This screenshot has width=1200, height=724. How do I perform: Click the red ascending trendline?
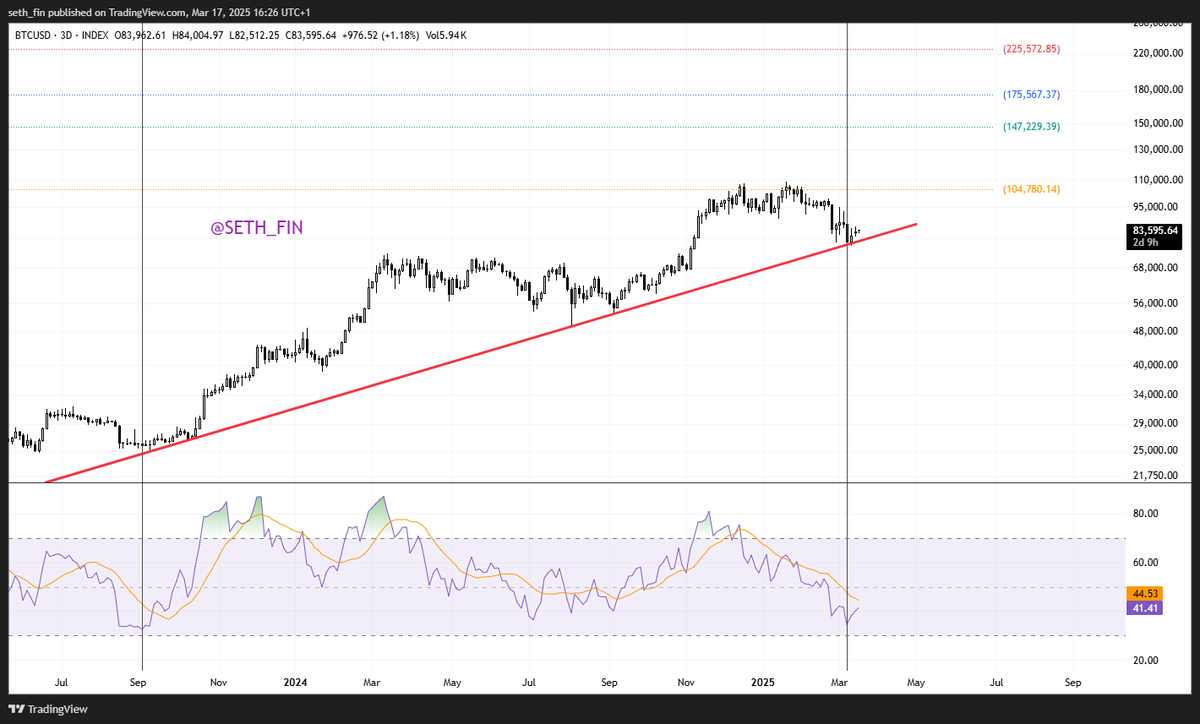[x=480, y=353]
